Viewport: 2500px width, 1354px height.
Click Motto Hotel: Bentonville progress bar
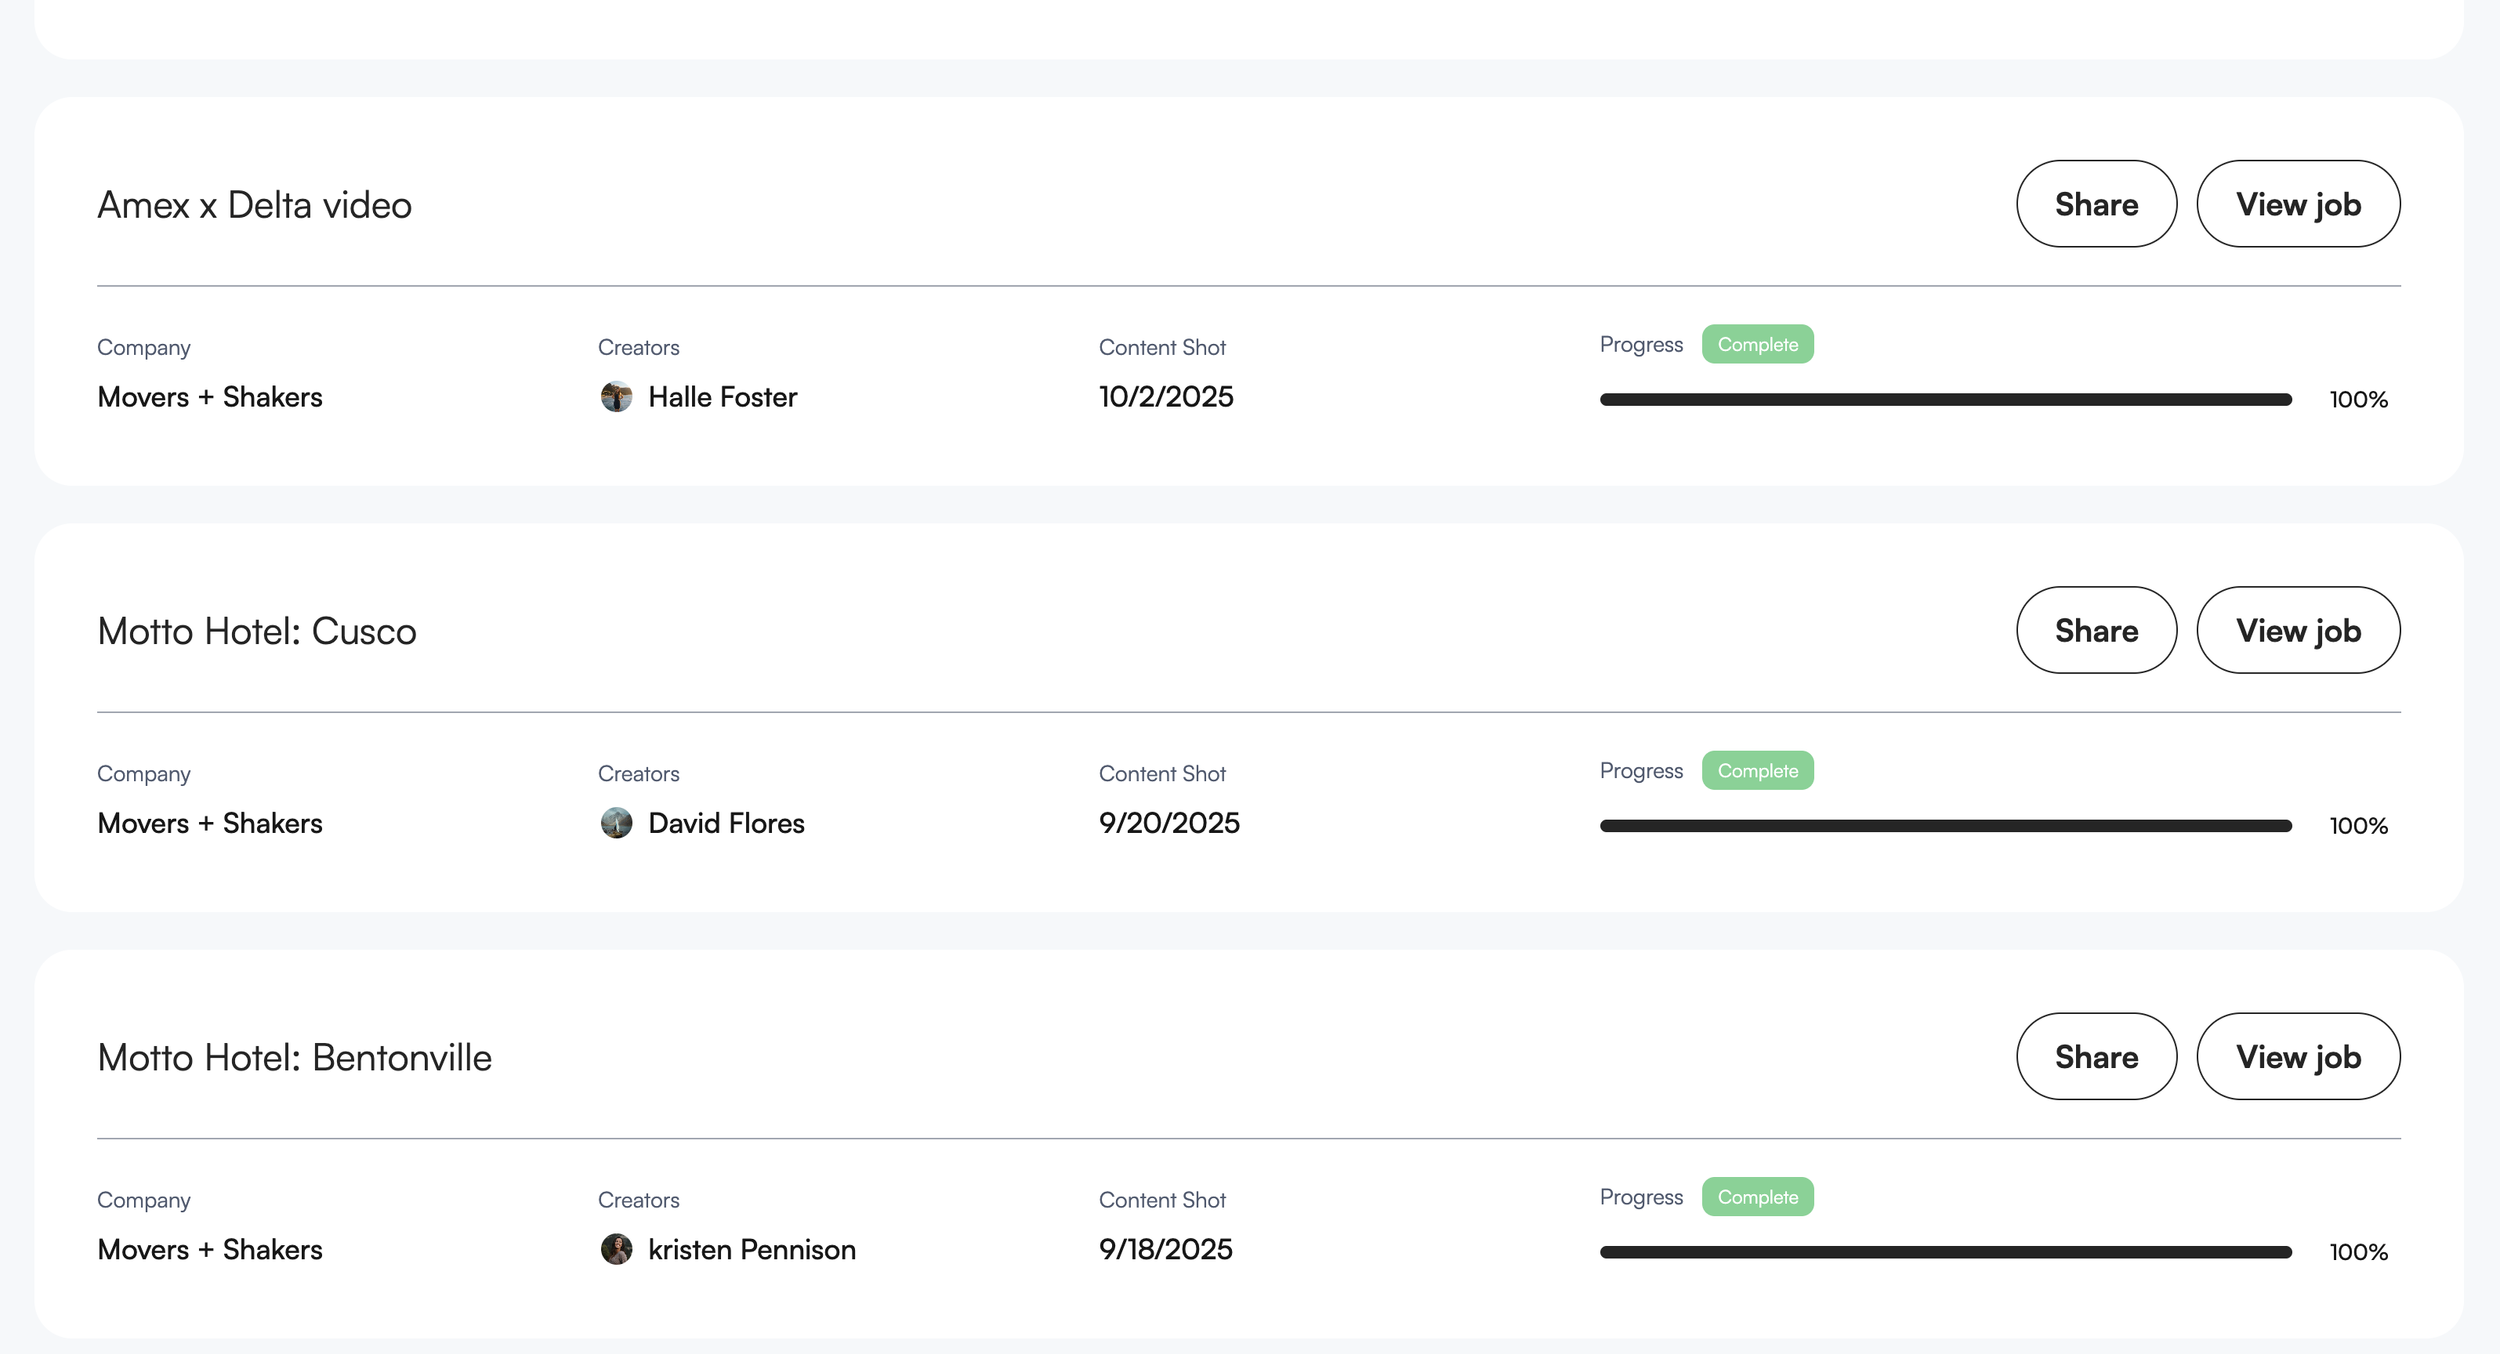(x=1945, y=1251)
